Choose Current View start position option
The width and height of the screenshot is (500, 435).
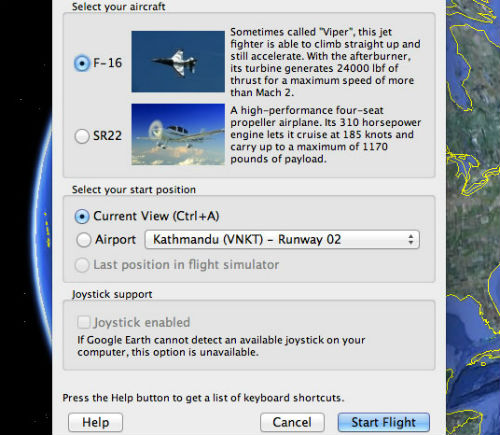coord(82,217)
